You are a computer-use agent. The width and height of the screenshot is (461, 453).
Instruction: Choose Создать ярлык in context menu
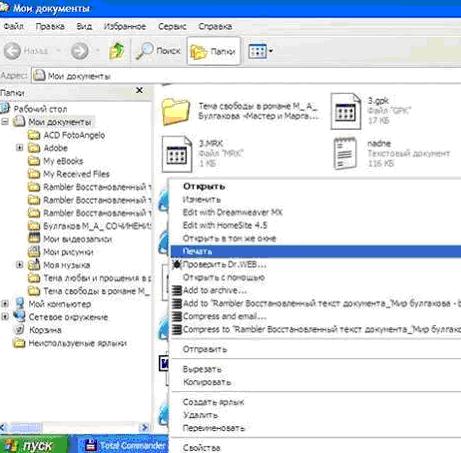click(x=315, y=402)
